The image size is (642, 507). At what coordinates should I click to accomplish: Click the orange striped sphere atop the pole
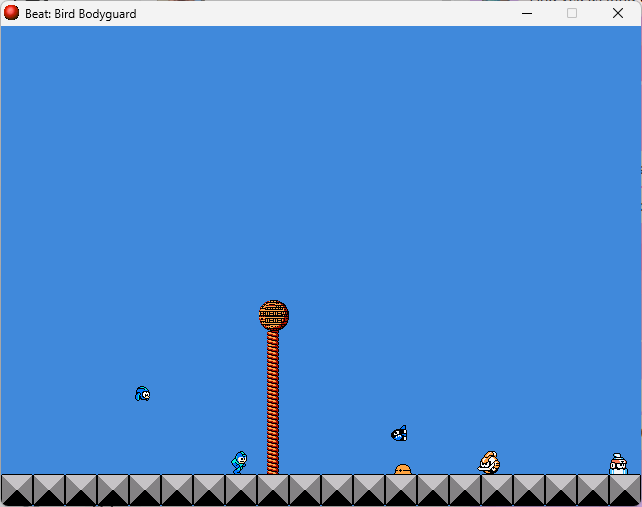pyautogui.click(x=274, y=315)
